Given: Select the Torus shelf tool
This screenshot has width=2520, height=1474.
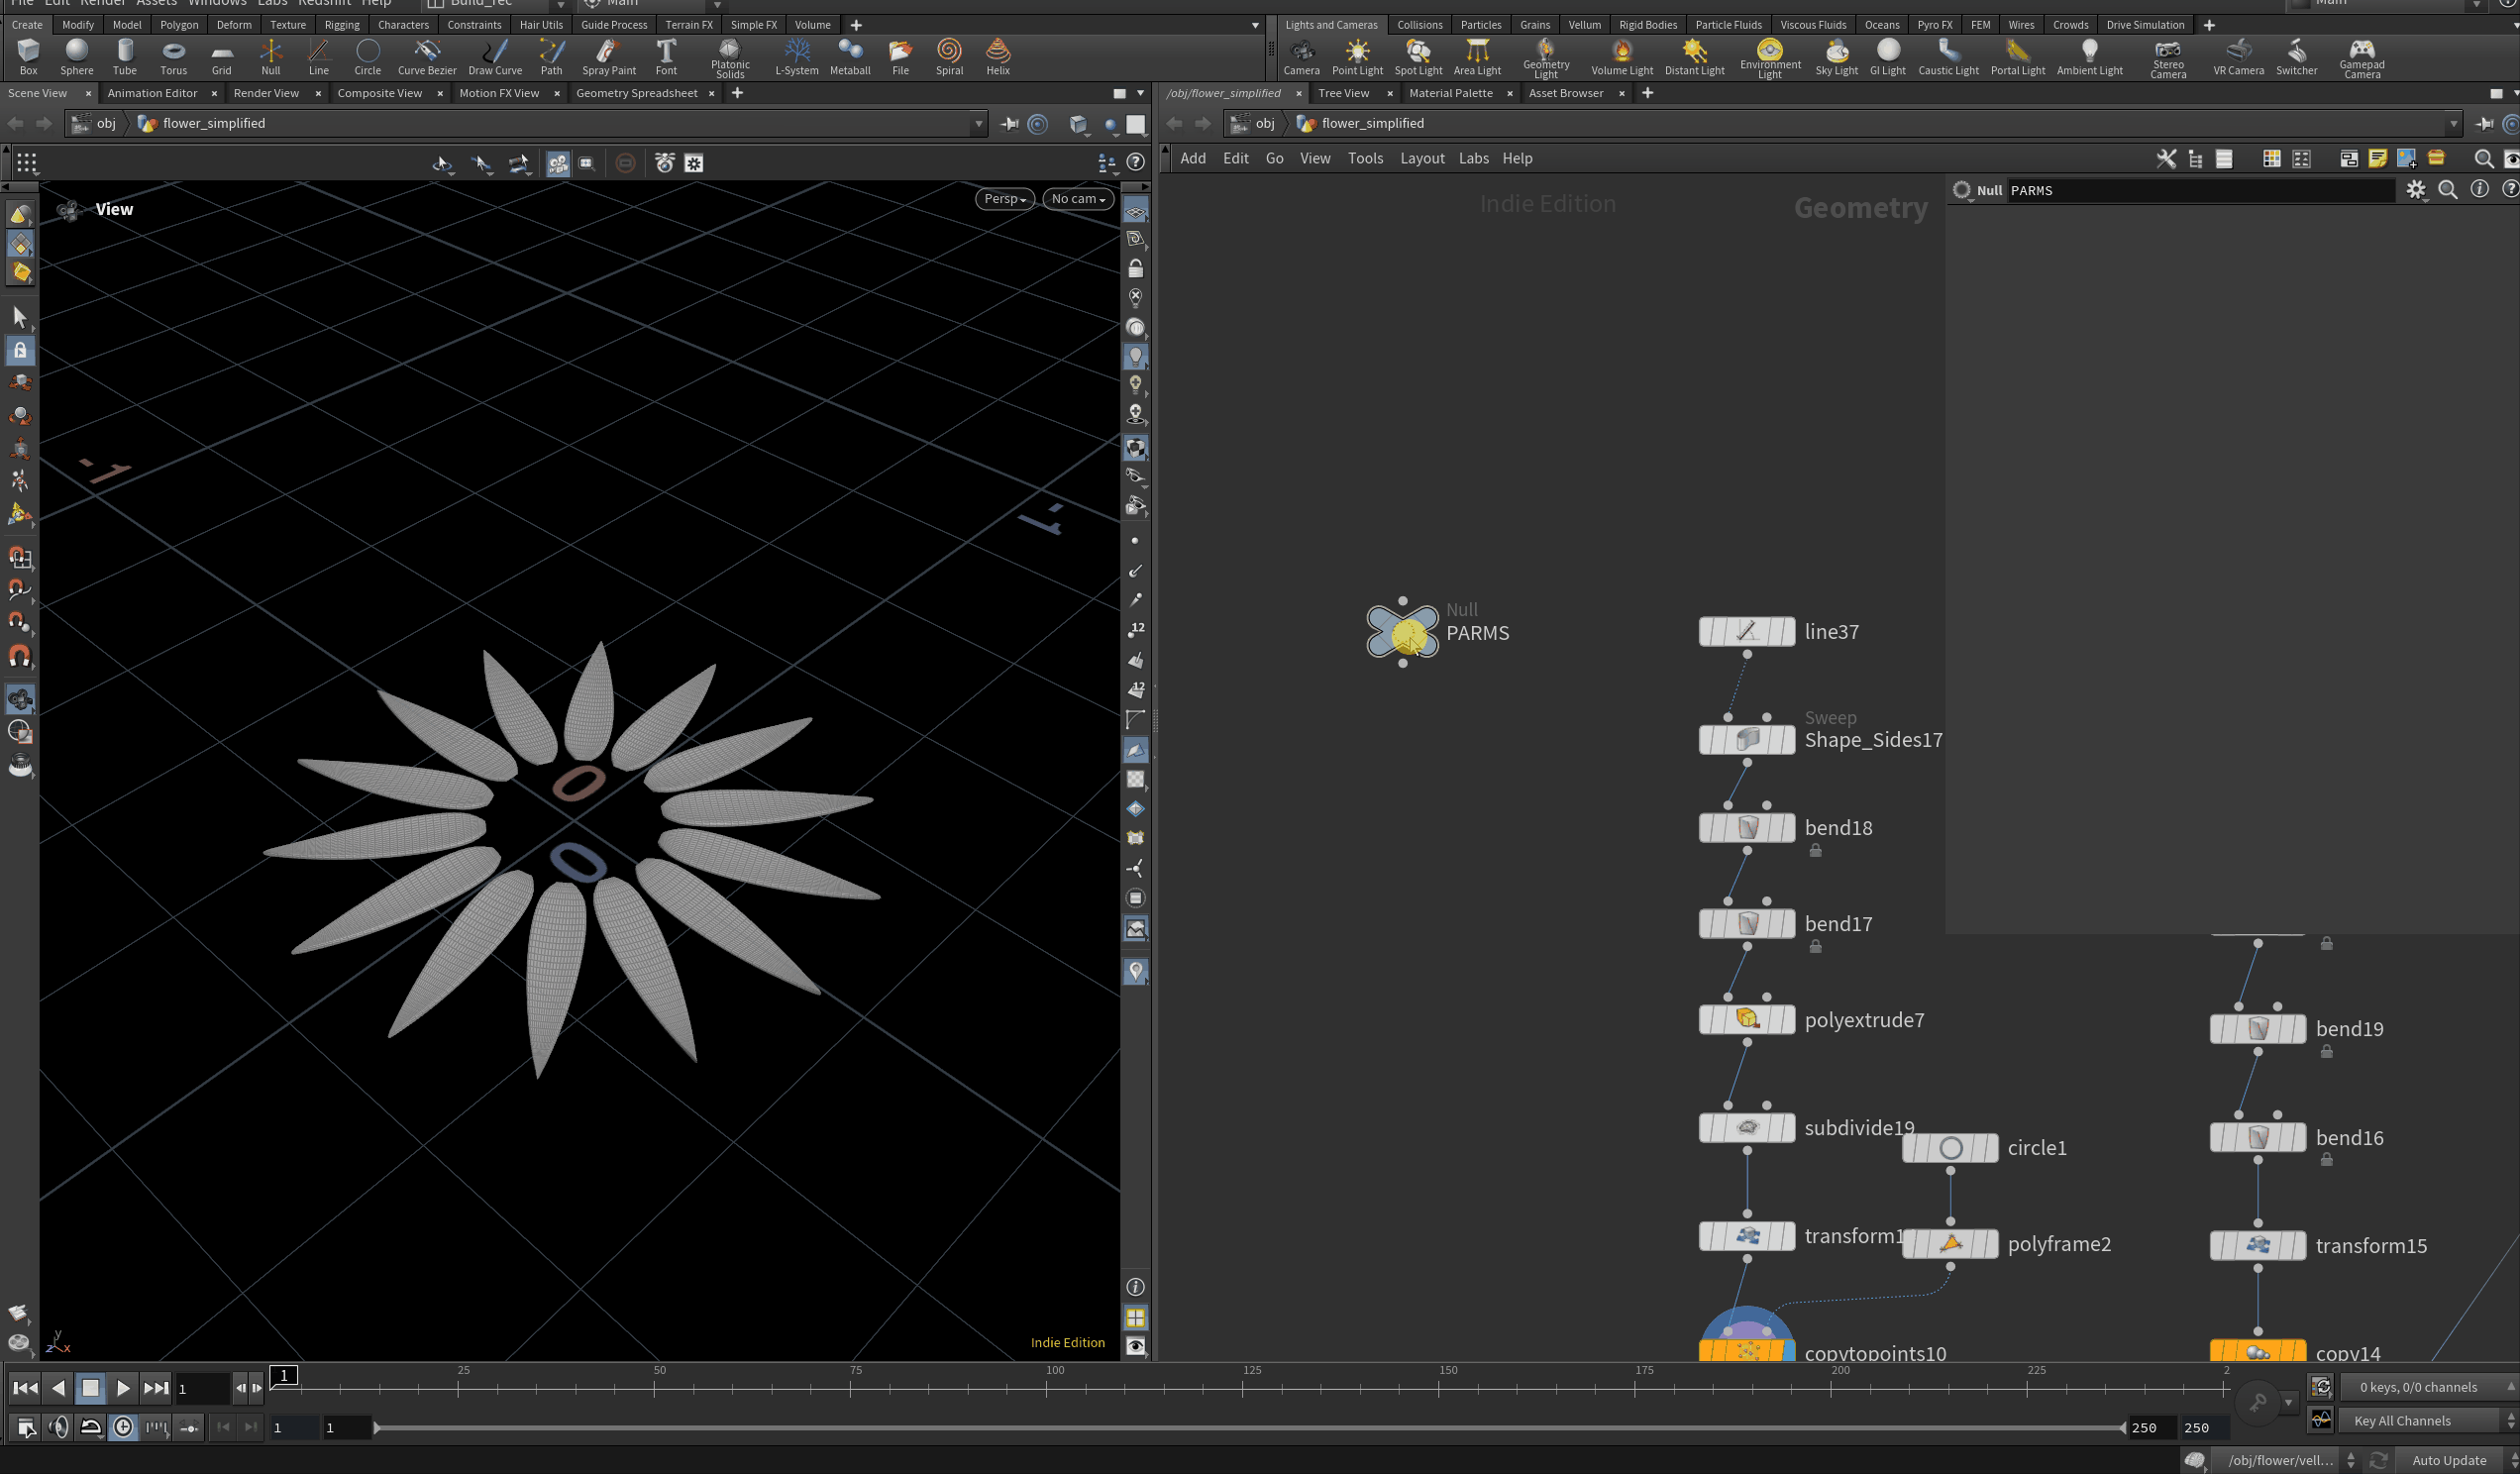Looking at the screenshot, I should (173, 56).
